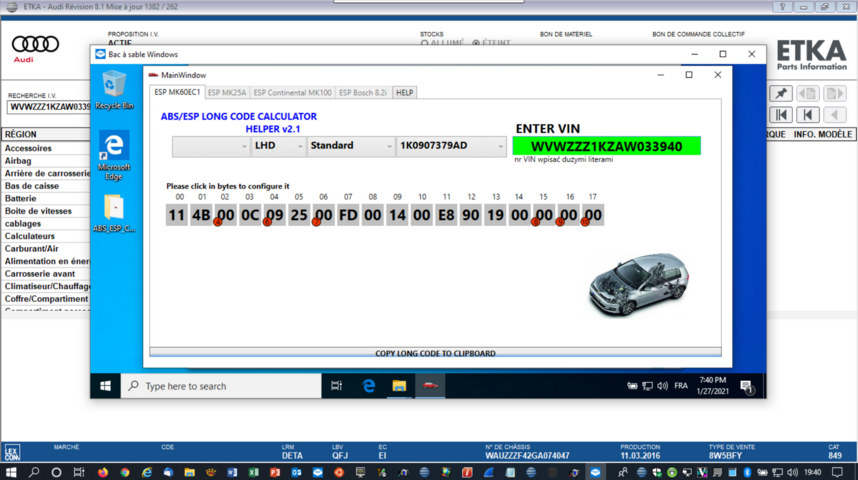This screenshot has height=480, width=858.
Task: Switch to the ESP MK25A tab
Action: click(x=227, y=92)
